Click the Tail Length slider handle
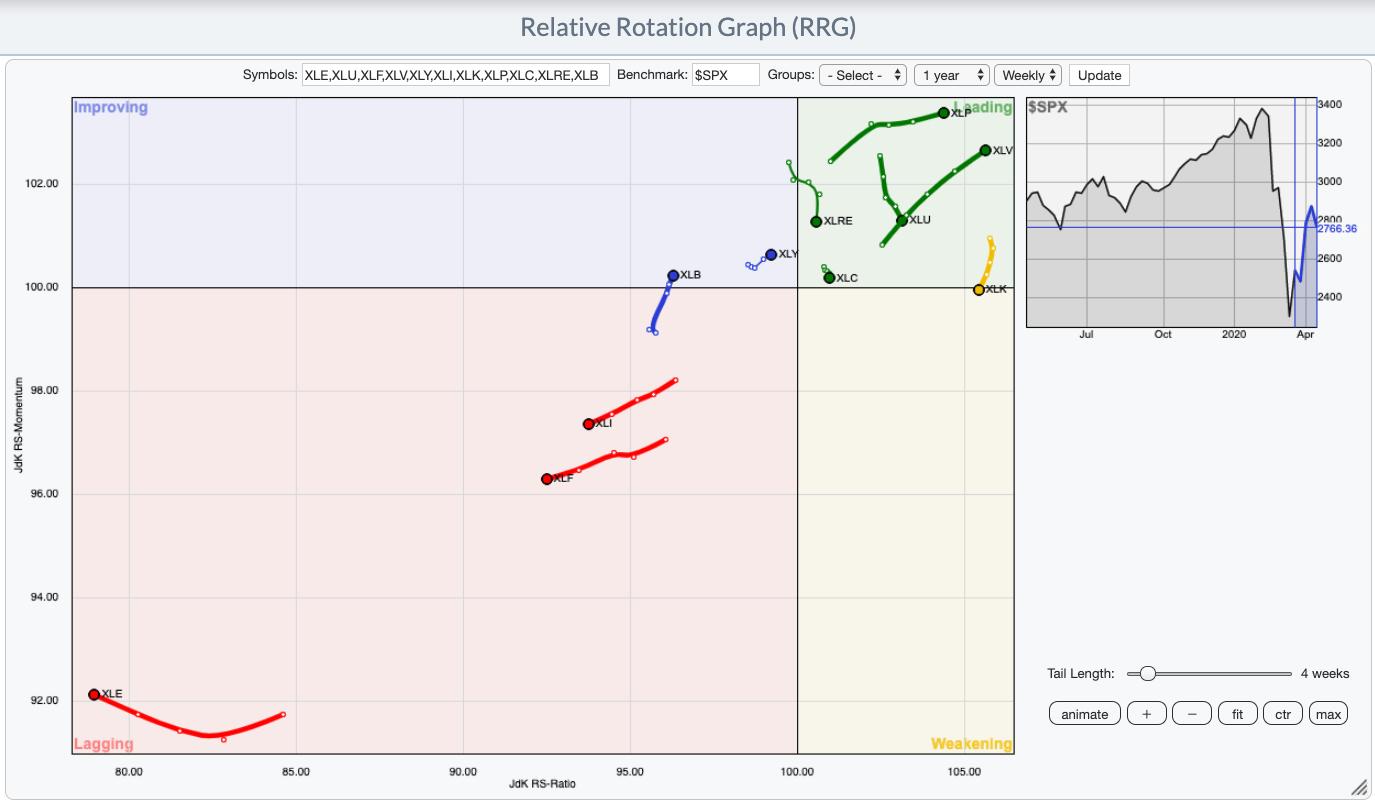 [1148, 674]
